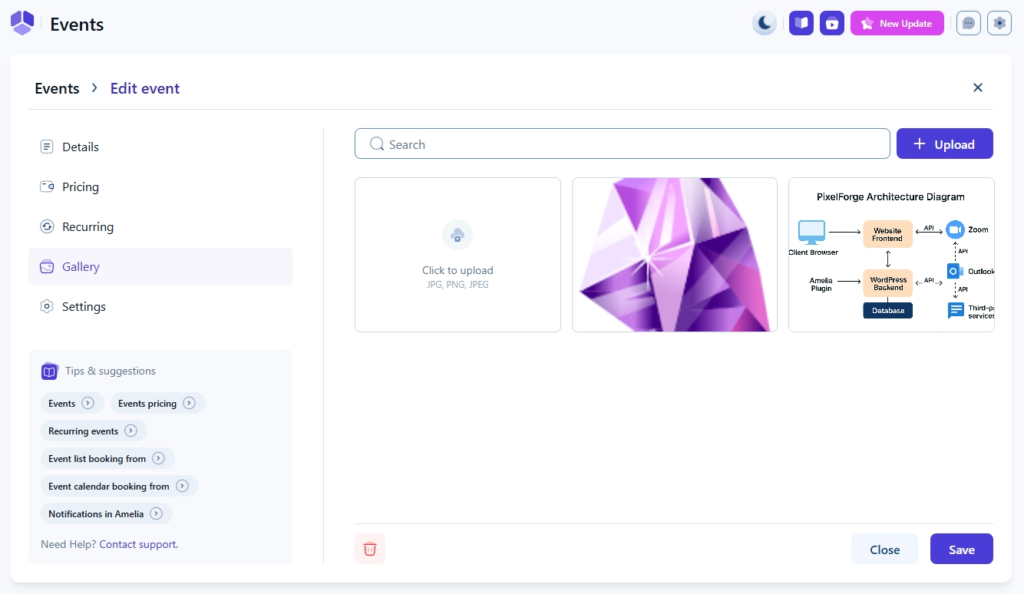The height and width of the screenshot is (594, 1024).
Task: Click the New Update button
Action: pos(897,23)
